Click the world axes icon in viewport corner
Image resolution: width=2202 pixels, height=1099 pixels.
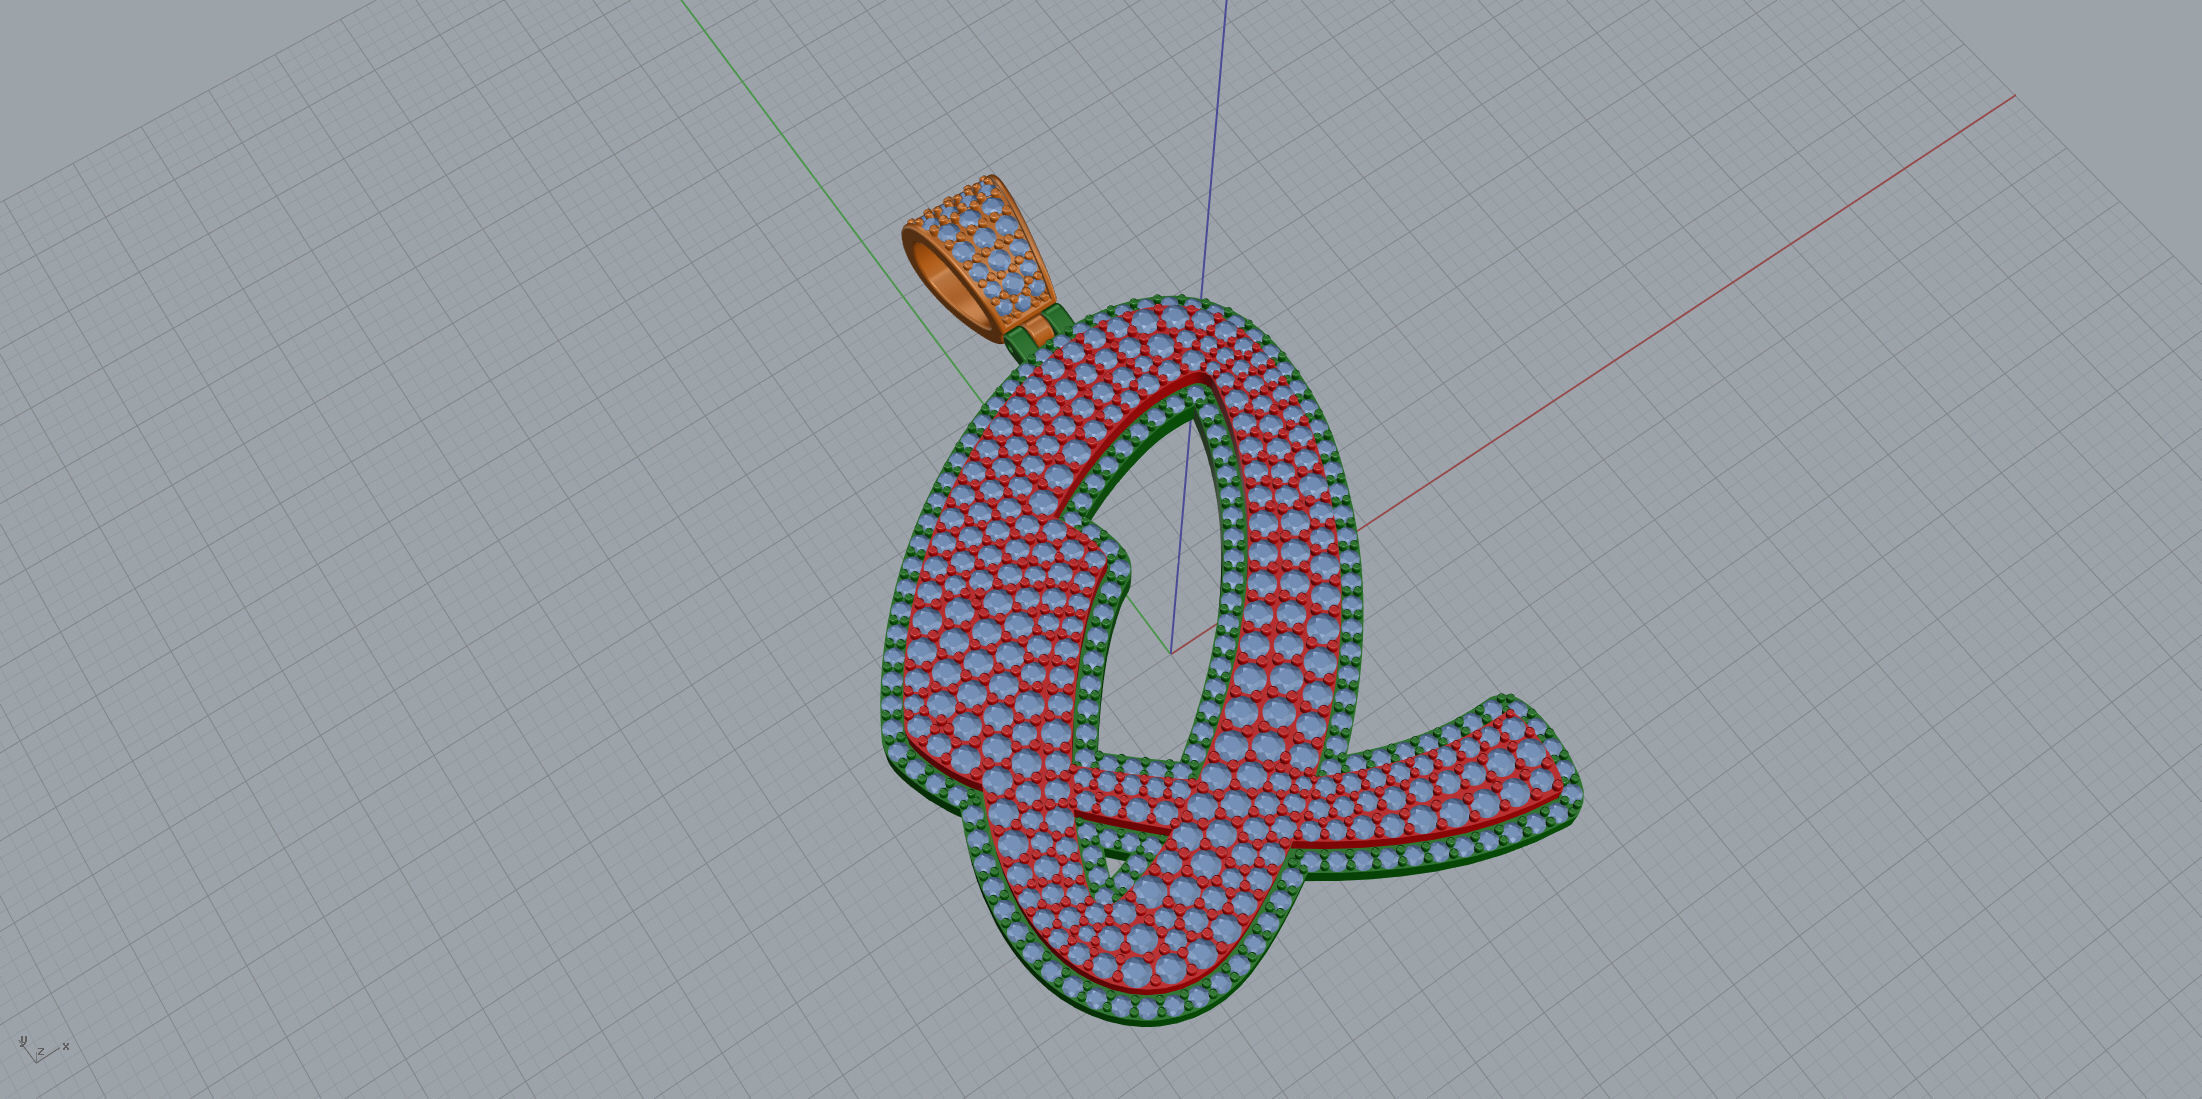click(42, 1049)
